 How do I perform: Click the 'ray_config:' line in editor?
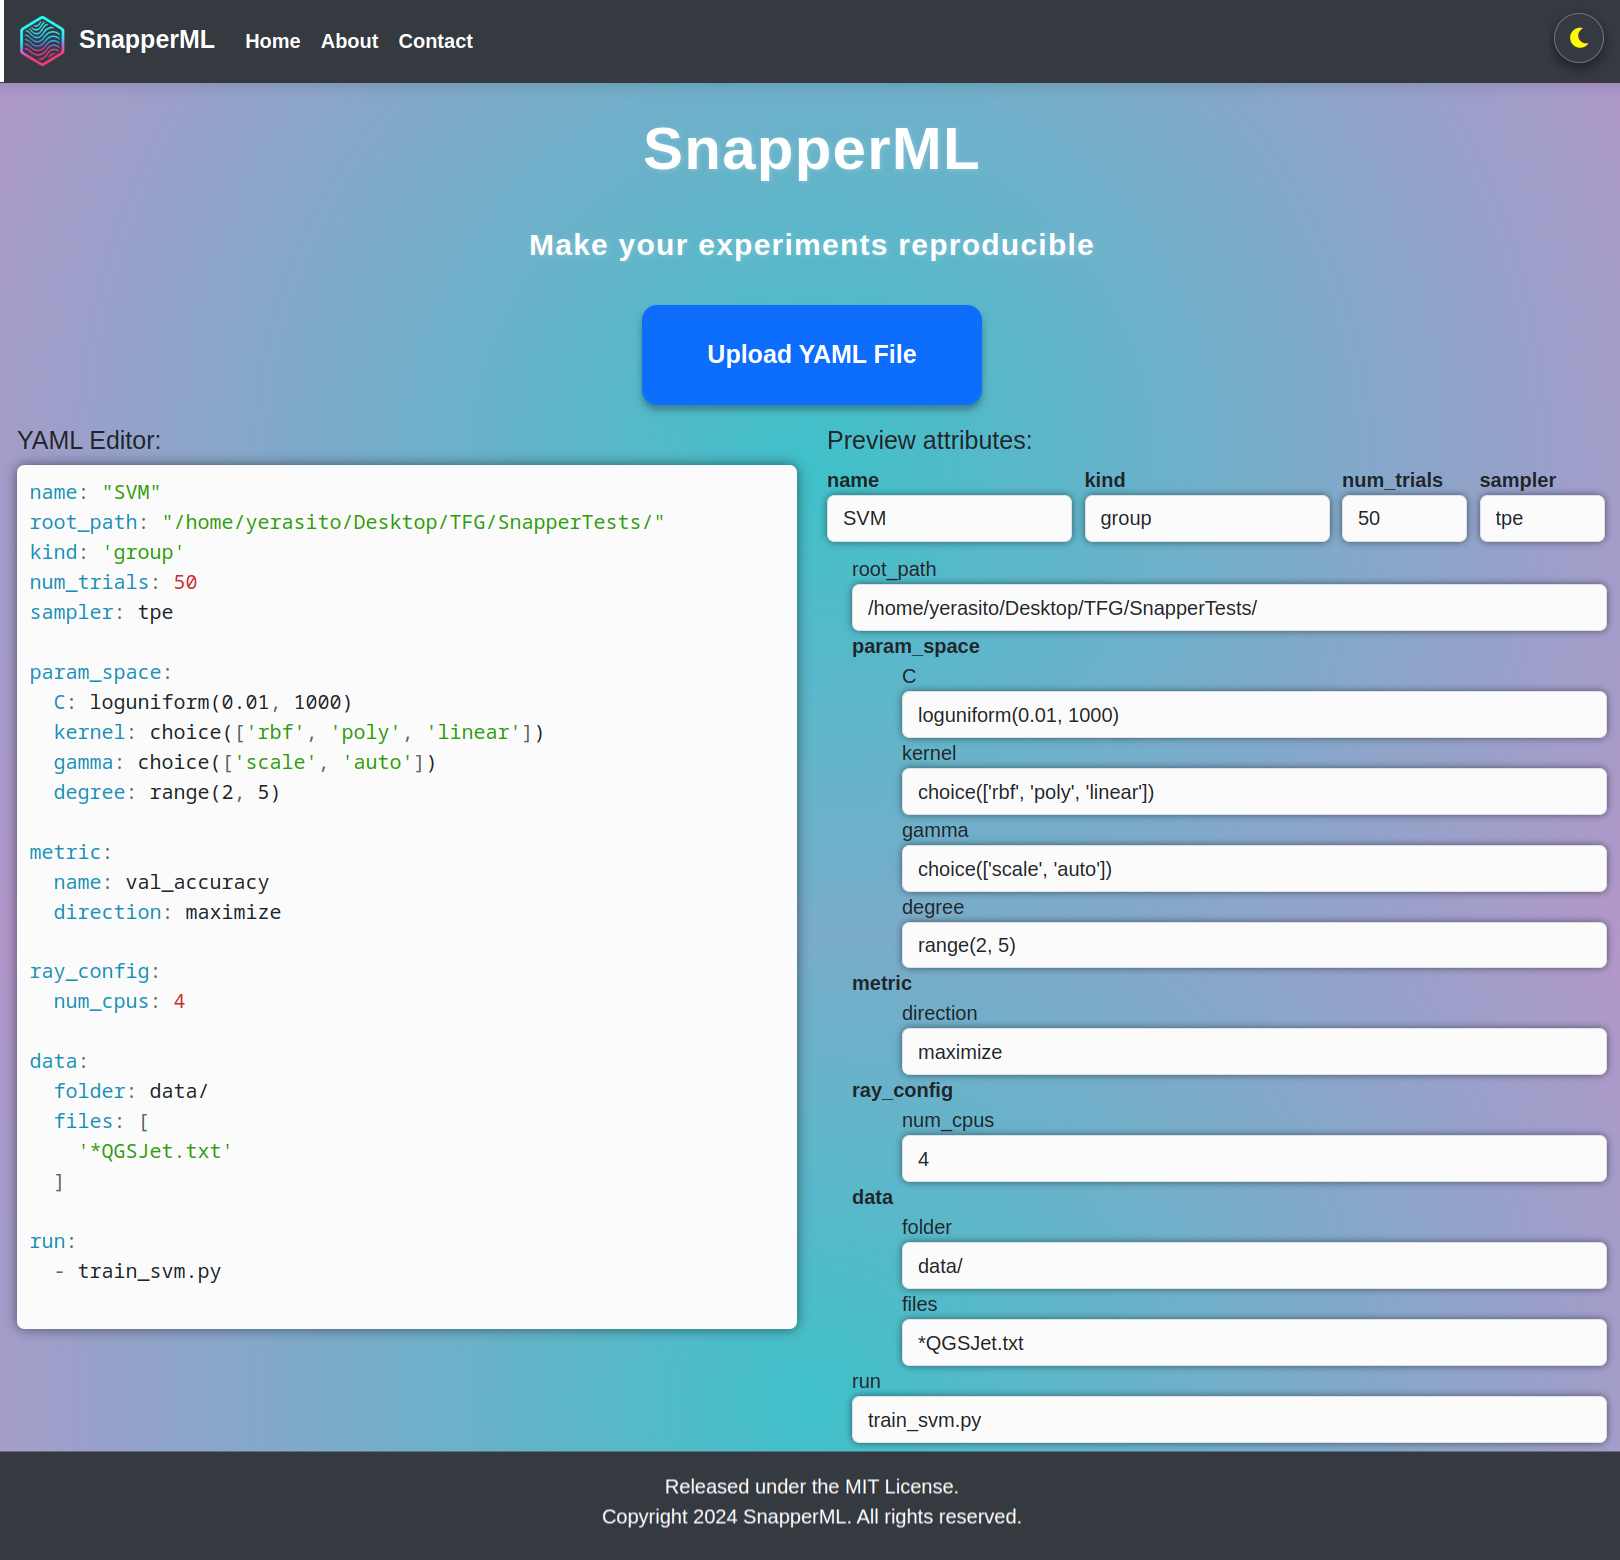95,971
